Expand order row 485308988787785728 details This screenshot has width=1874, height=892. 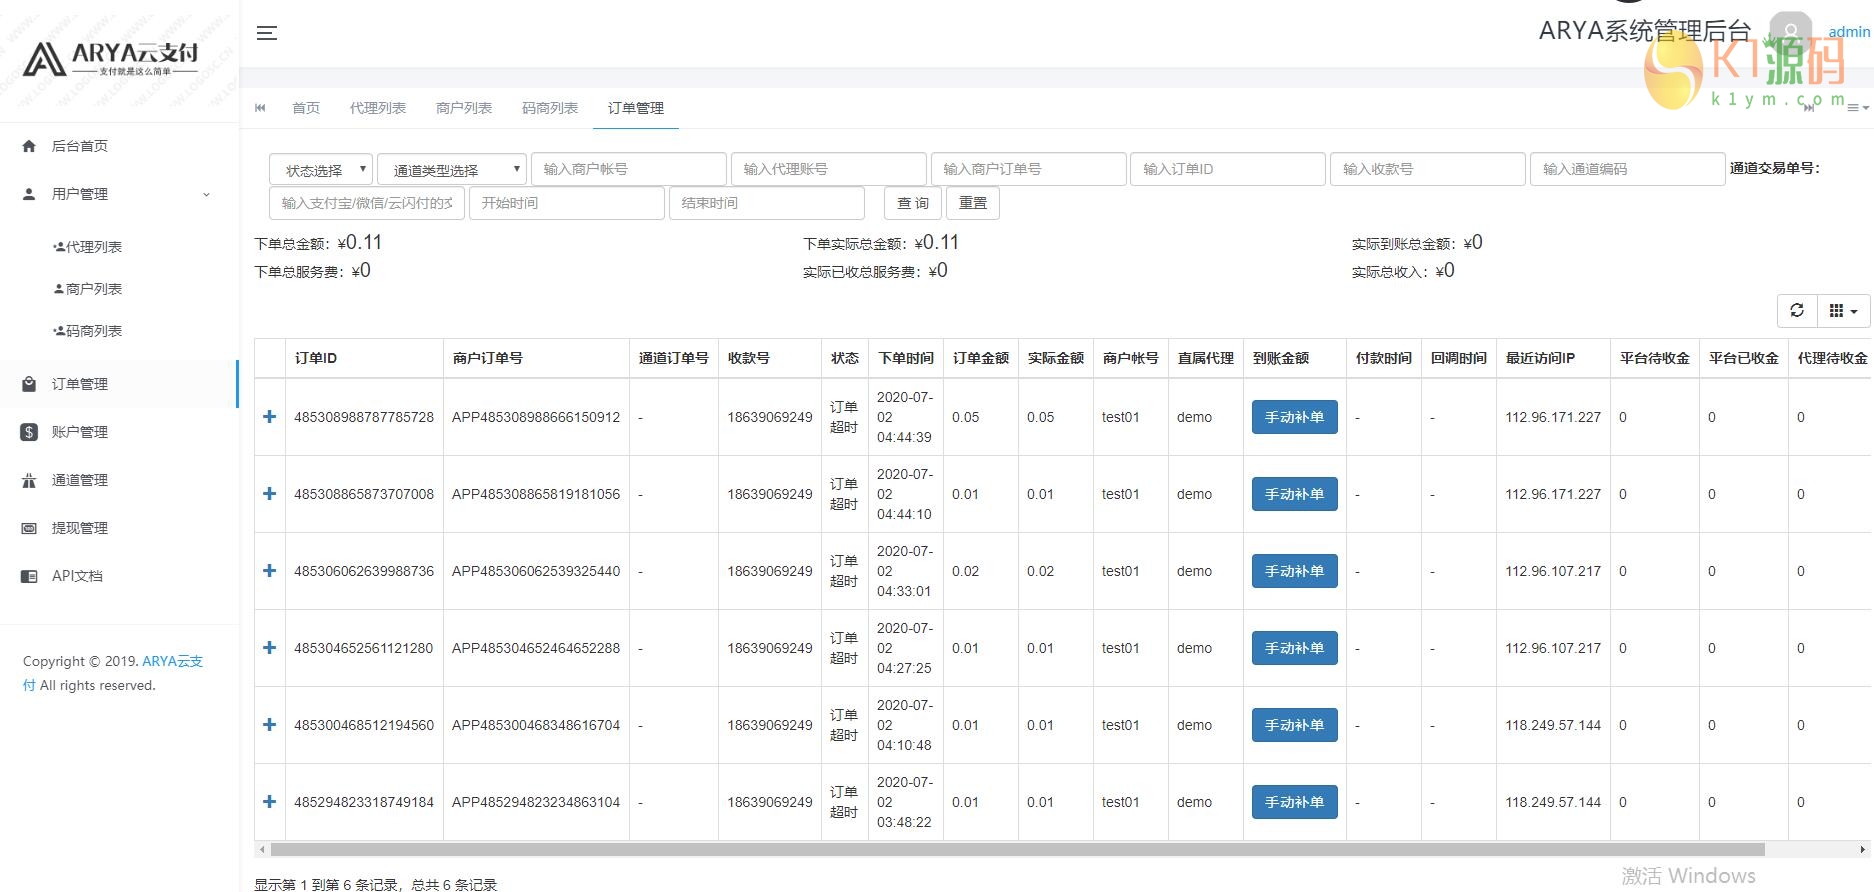point(269,417)
